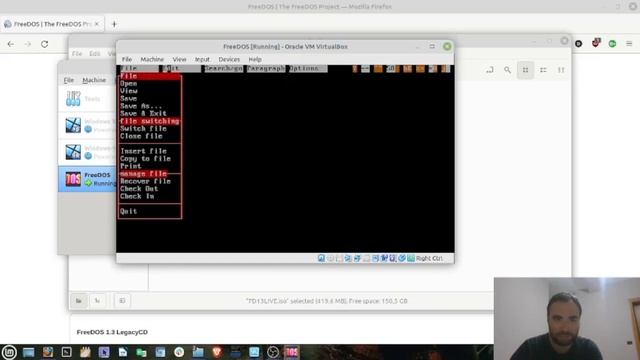Close the FreeDOS Firefox tab
Viewport: 640px width, 360px height.
[97, 24]
